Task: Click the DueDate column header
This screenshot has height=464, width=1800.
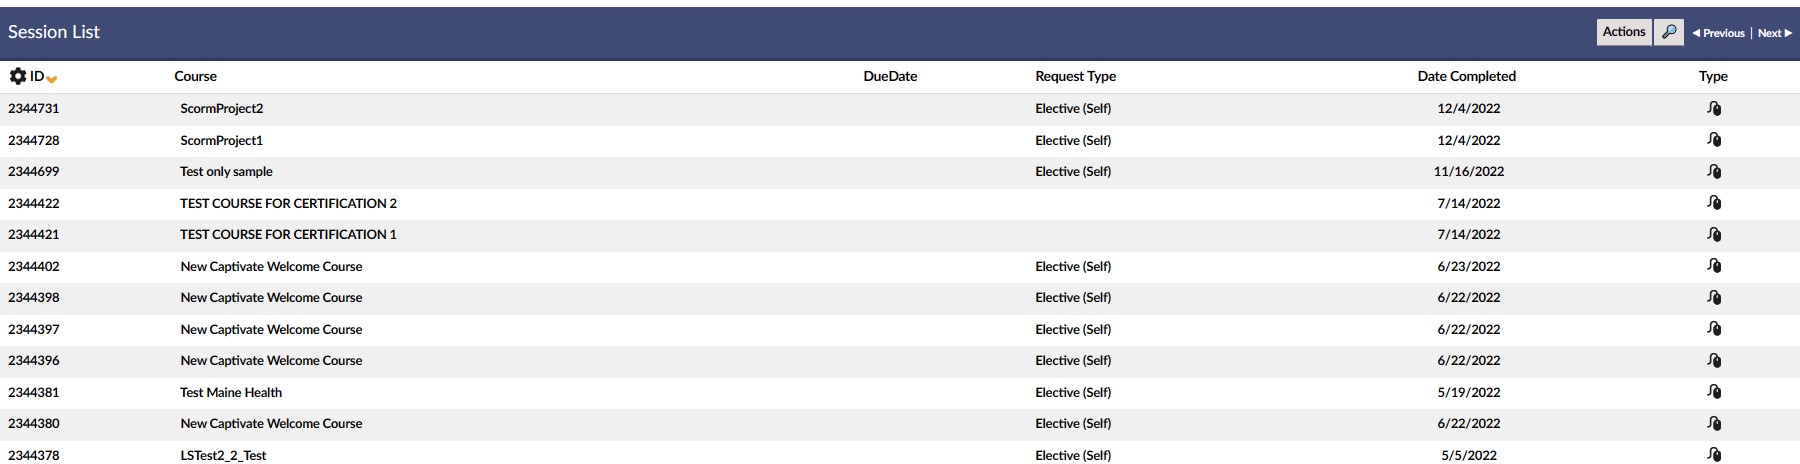Action: click(x=890, y=76)
